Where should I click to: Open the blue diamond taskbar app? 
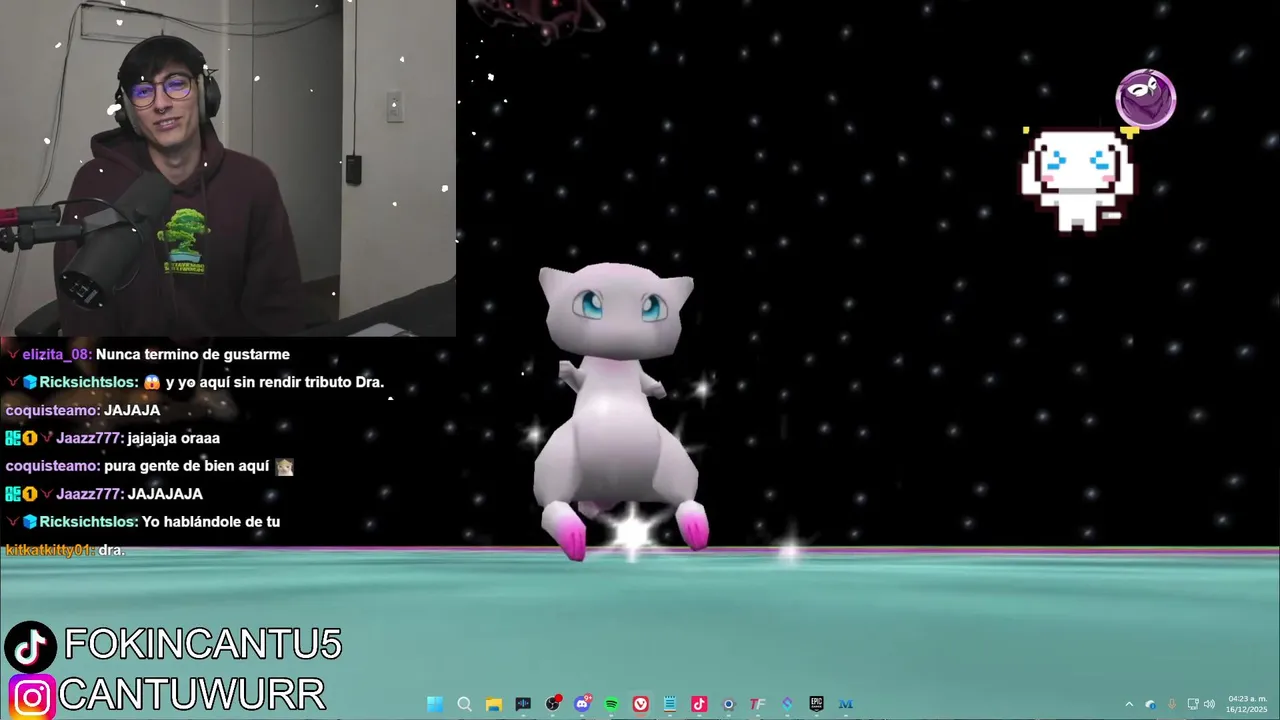[787, 704]
